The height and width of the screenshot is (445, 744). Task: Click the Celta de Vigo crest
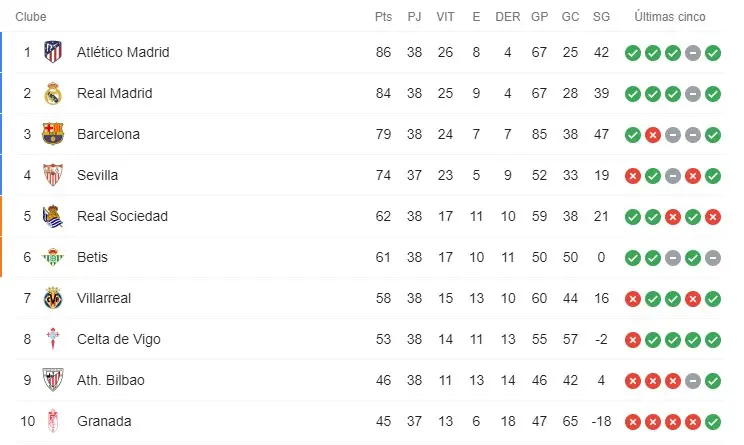point(53,339)
